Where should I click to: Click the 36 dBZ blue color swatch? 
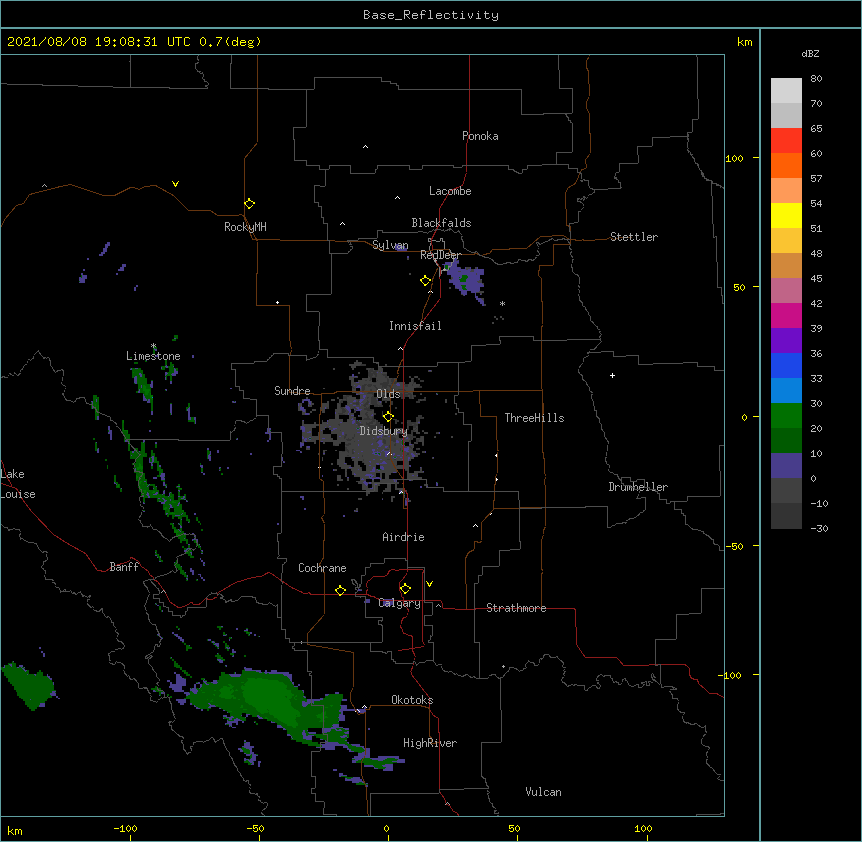(x=786, y=365)
